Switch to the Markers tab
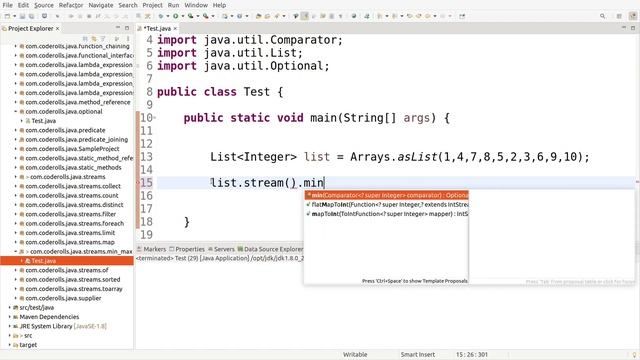 pos(151,249)
